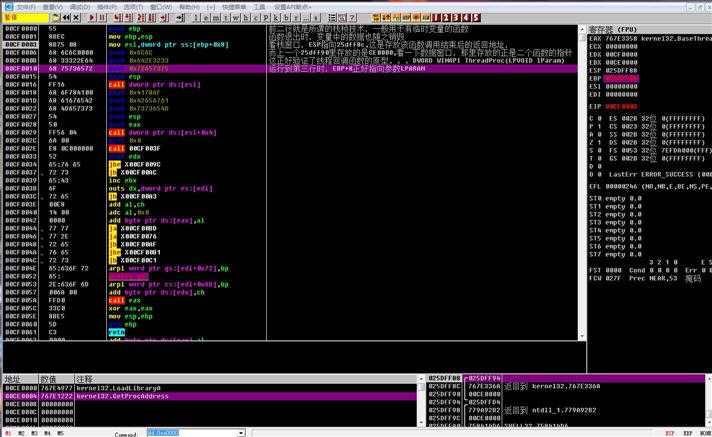Viewport: 712px width, 437px height.
Task: Click the 地址 column header in dump
Action: coord(20,379)
